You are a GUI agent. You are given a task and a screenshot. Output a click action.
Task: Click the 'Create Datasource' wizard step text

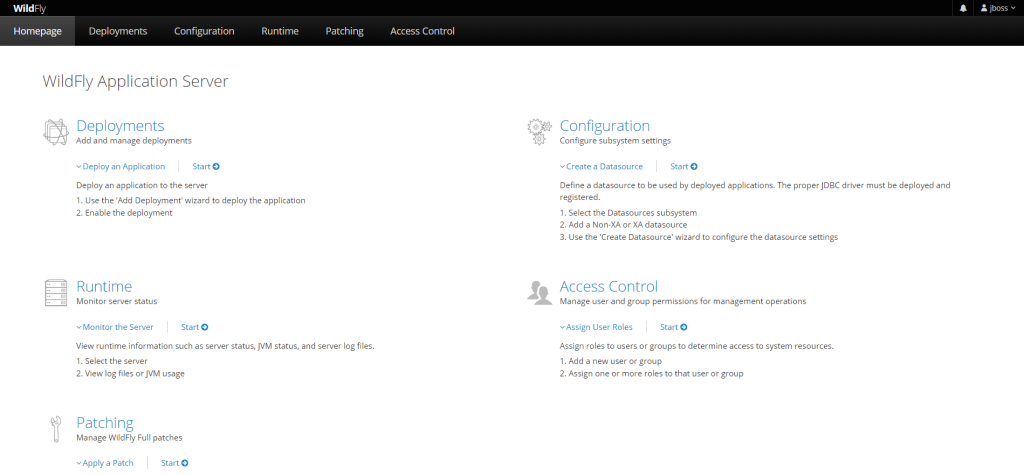pos(699,237)
